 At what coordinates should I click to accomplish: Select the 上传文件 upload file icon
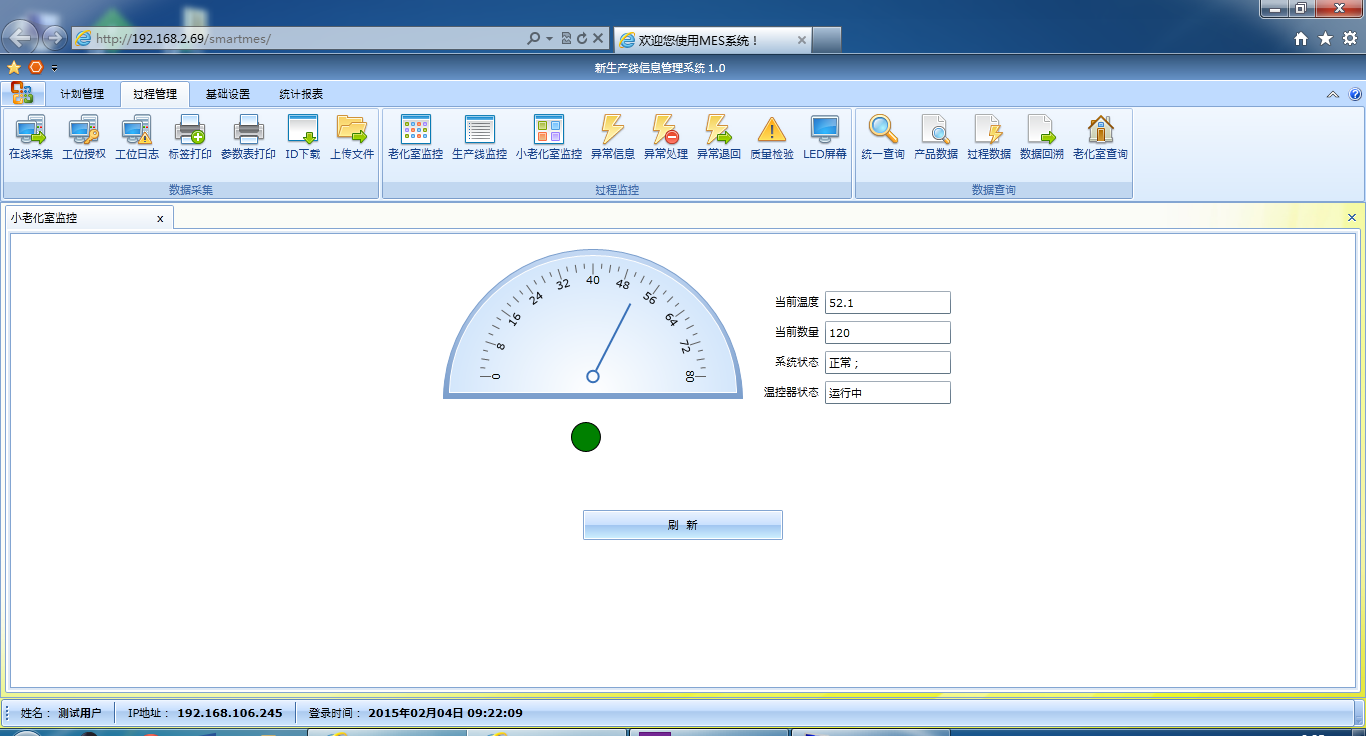pyautogui.click(x=351, y=138)
